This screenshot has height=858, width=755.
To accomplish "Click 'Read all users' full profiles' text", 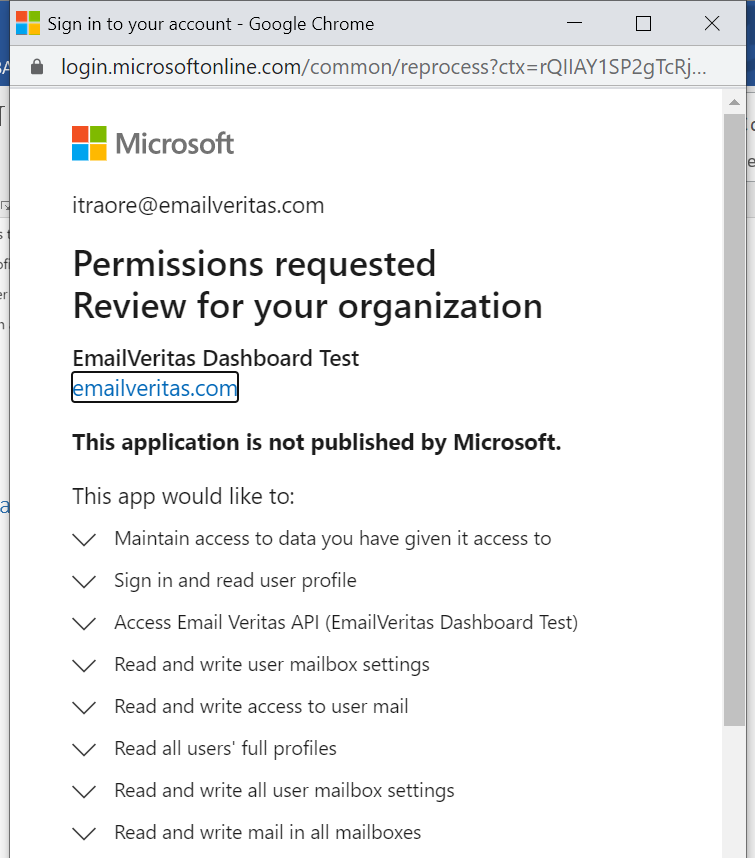I will pyautogui.click(x=225, y=749).
